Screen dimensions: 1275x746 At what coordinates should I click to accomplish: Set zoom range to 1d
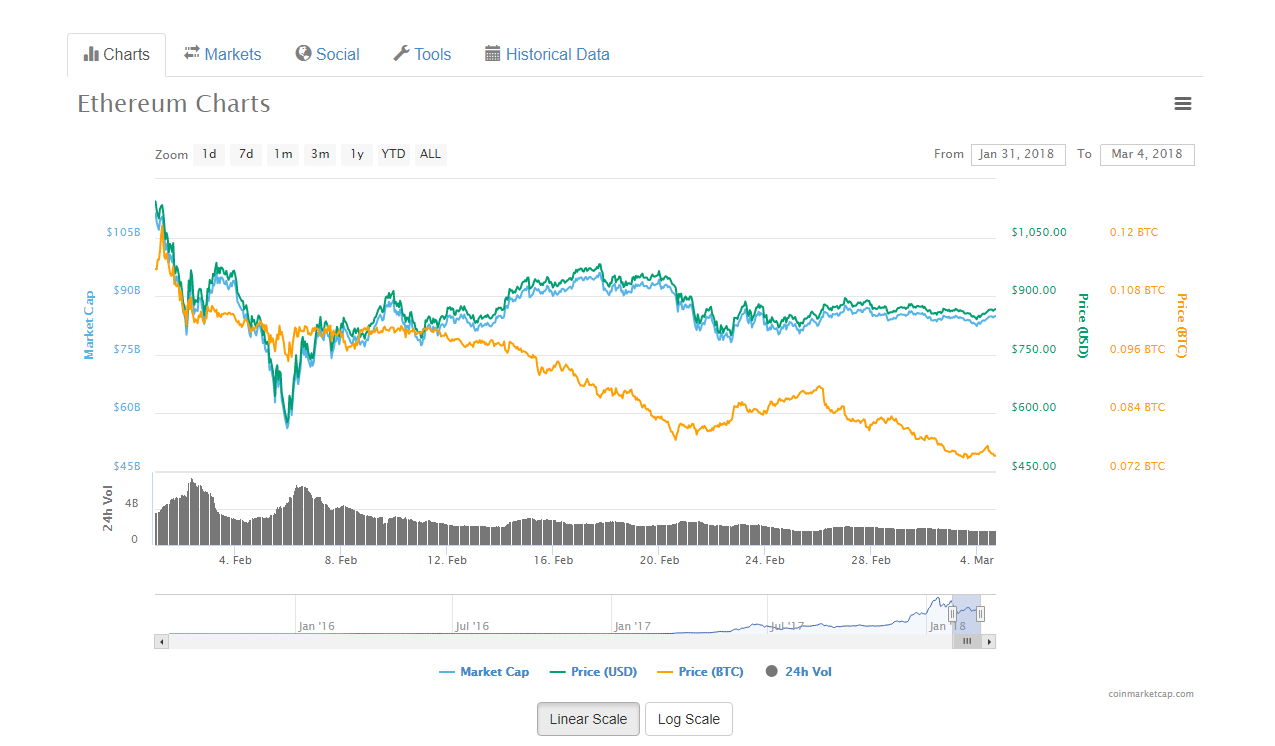(209, 154)
